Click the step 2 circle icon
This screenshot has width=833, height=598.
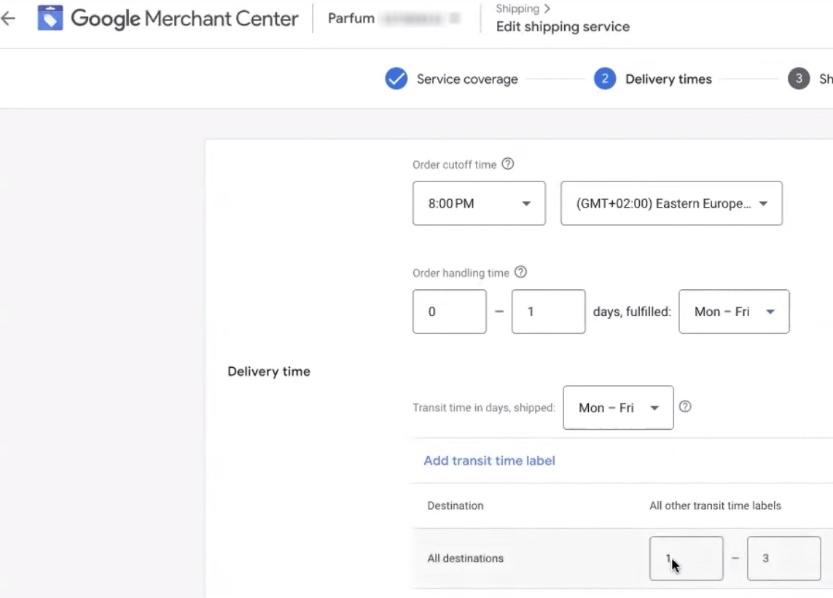coord(604,79)
